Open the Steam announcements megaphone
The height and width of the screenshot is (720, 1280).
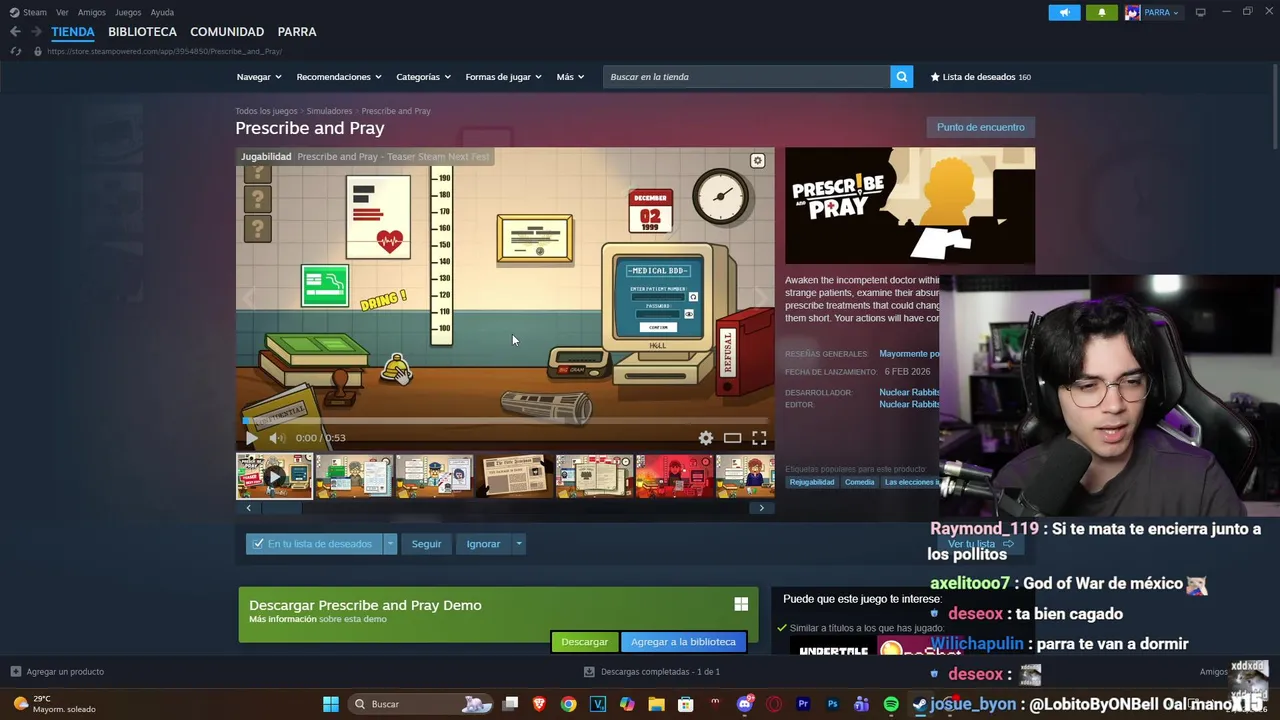click(1064, 12)
